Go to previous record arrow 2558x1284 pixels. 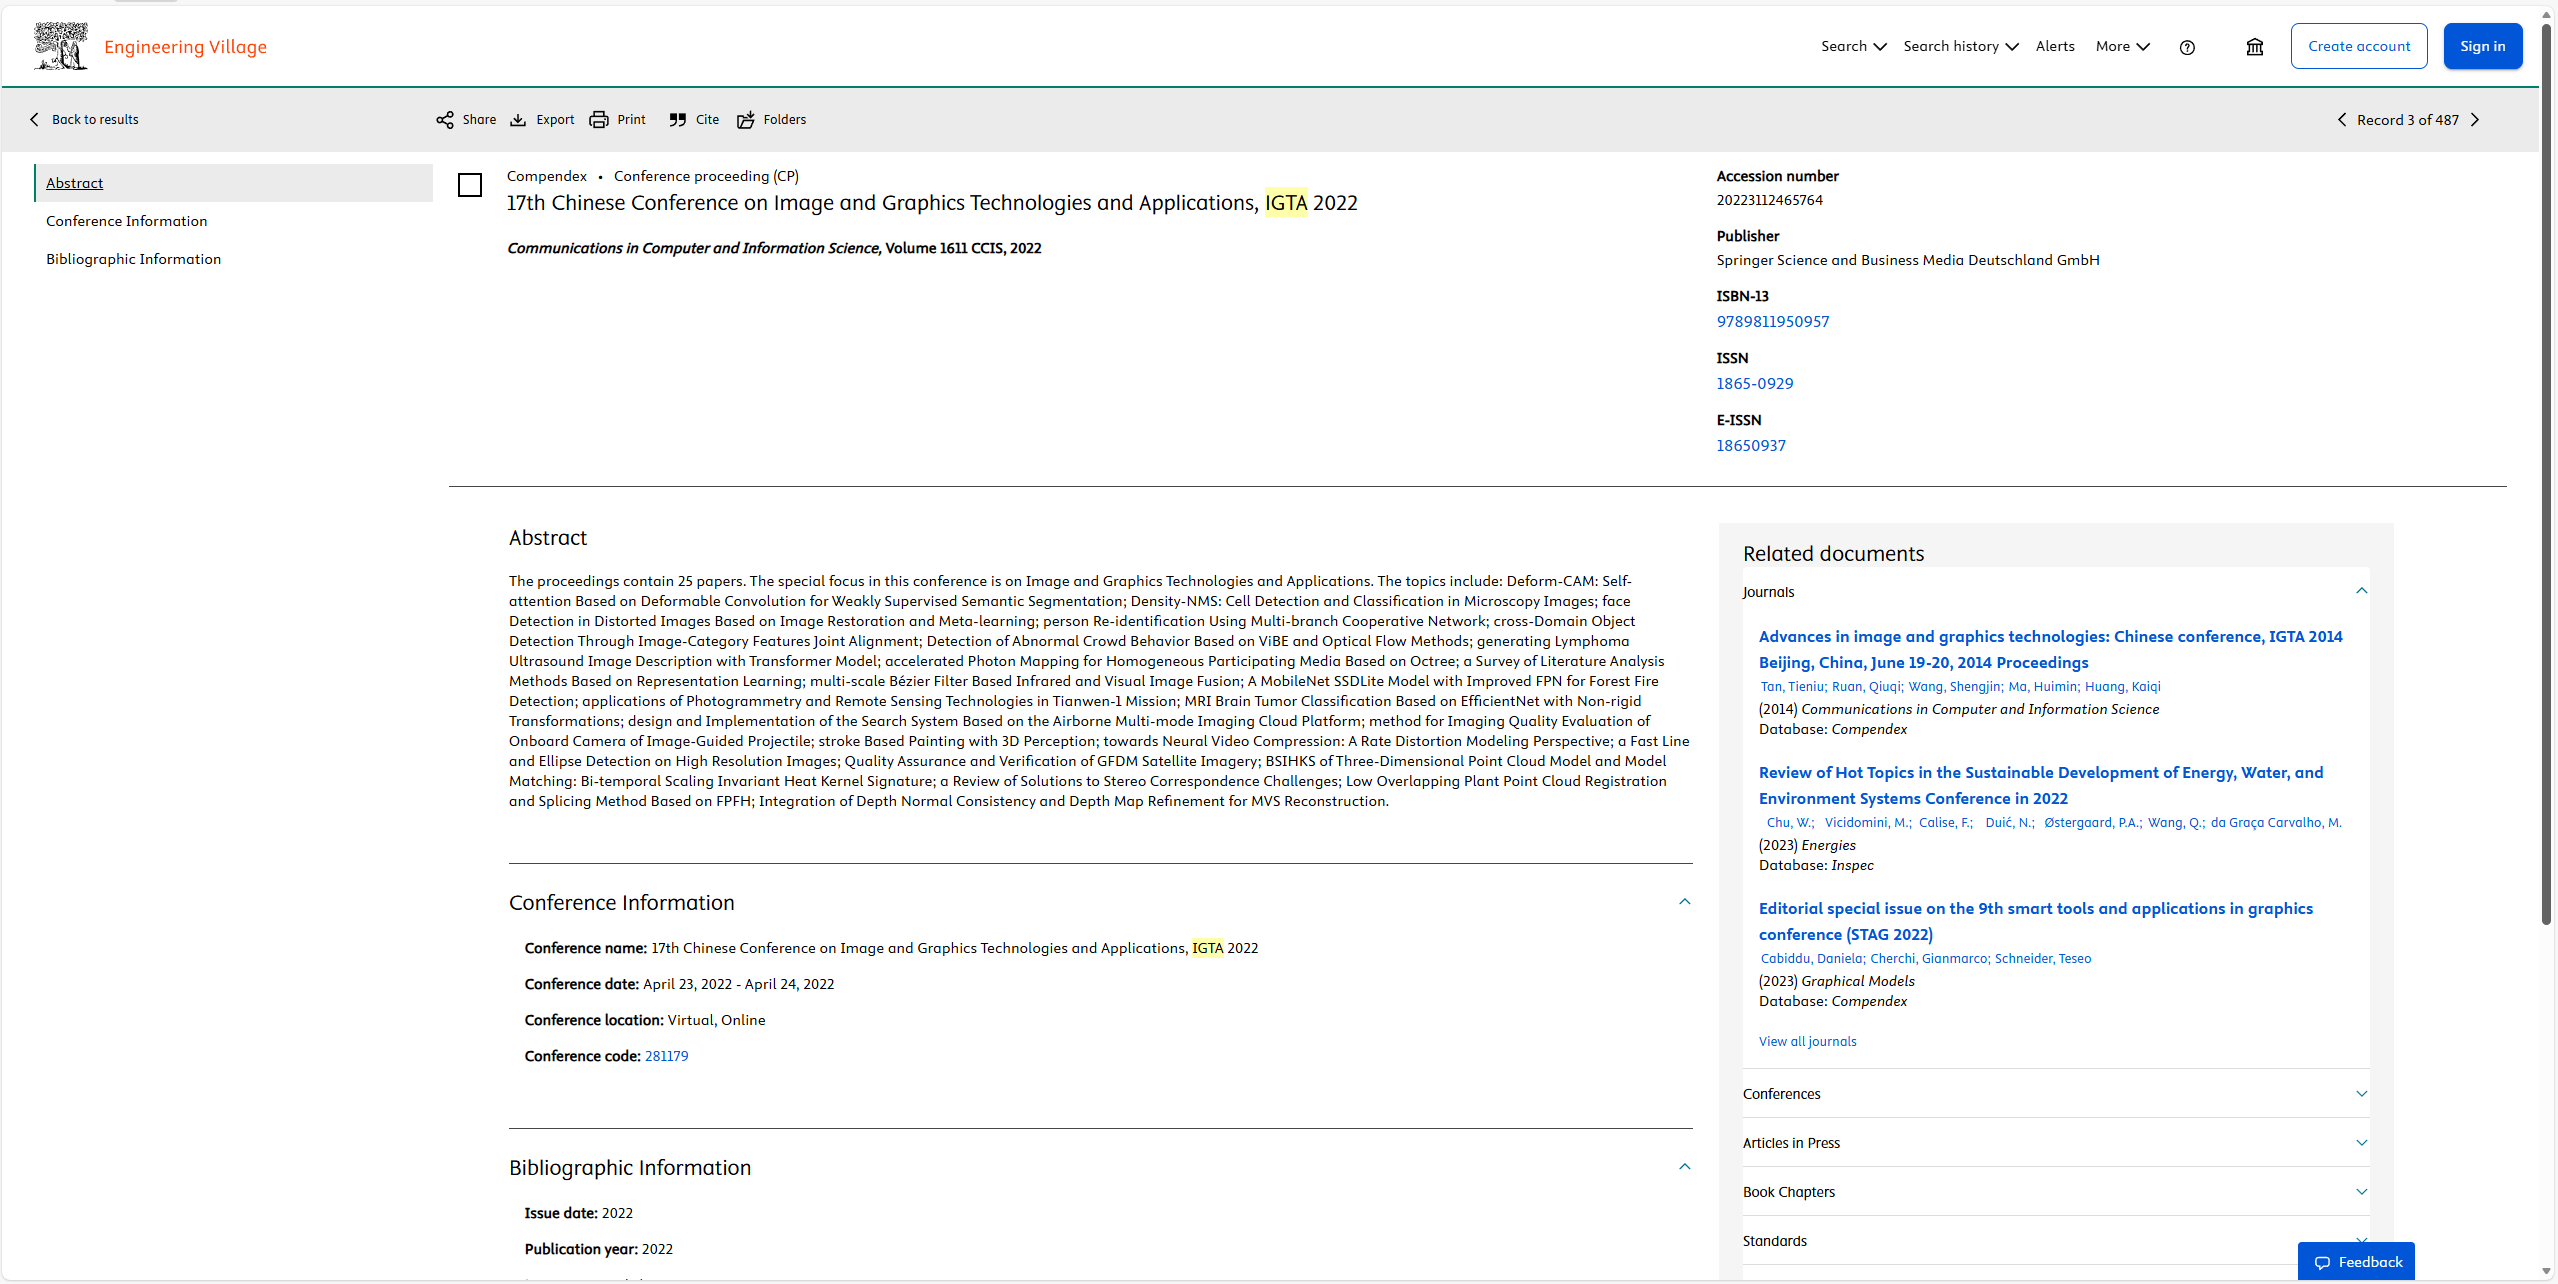point(2342,120)
